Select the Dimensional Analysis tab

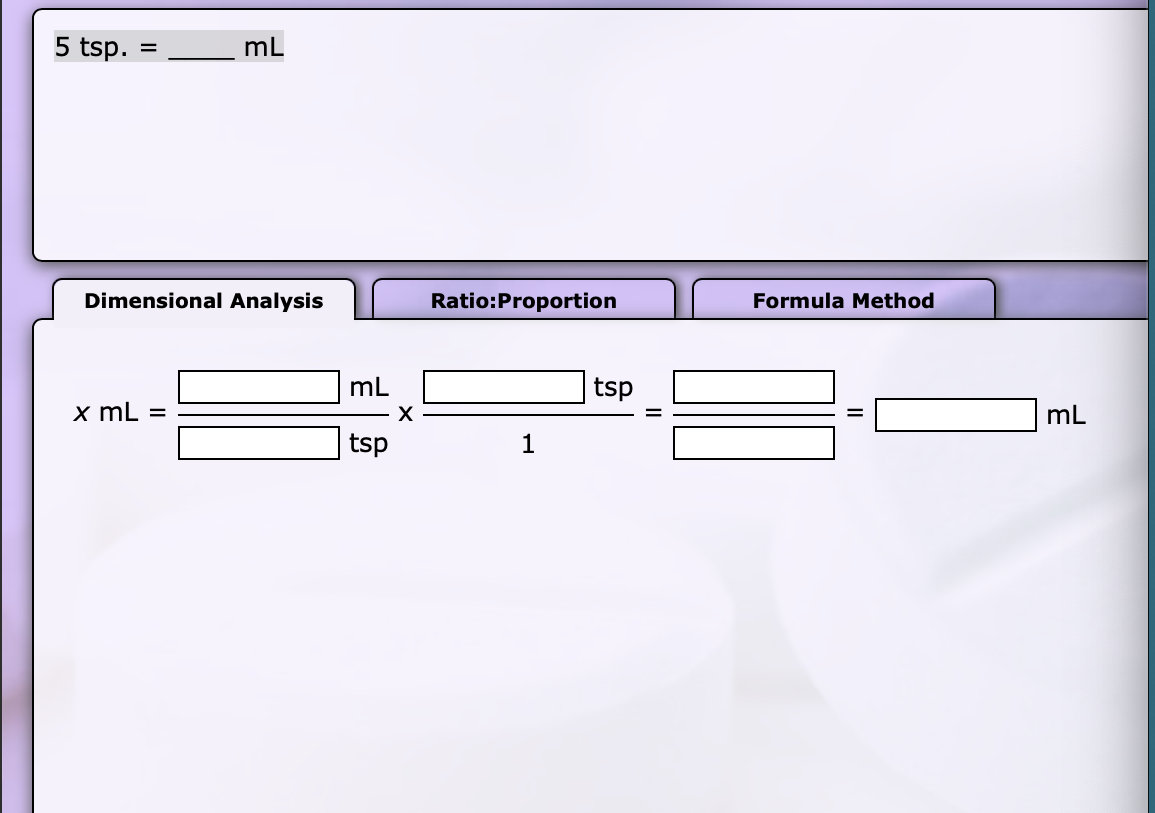(x=202, y=300)
